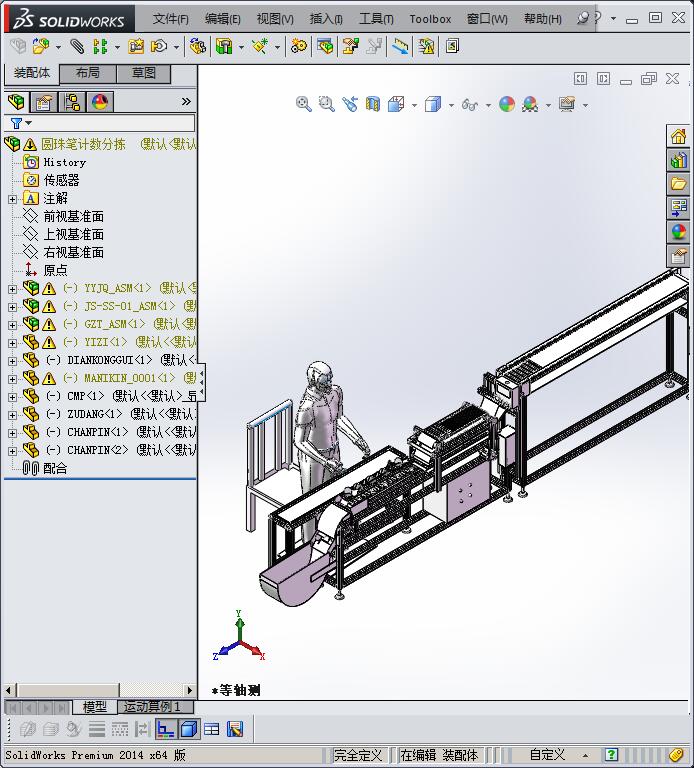Open the ConfigurationManager tab icon
This screenshot has width=694, height=768.
[x=72, y=102]
